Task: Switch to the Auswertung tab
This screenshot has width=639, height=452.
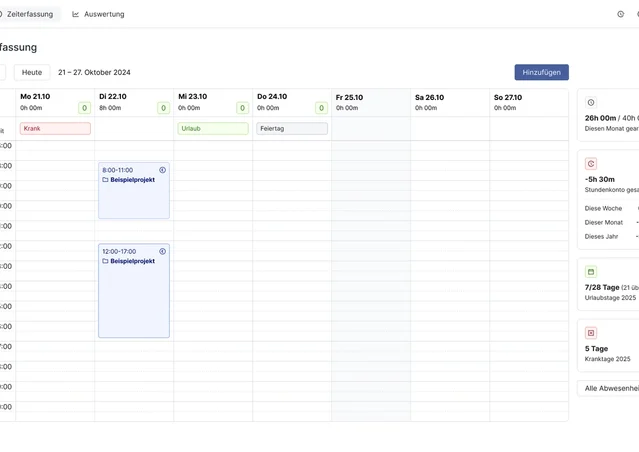Action: coord(98,14)
